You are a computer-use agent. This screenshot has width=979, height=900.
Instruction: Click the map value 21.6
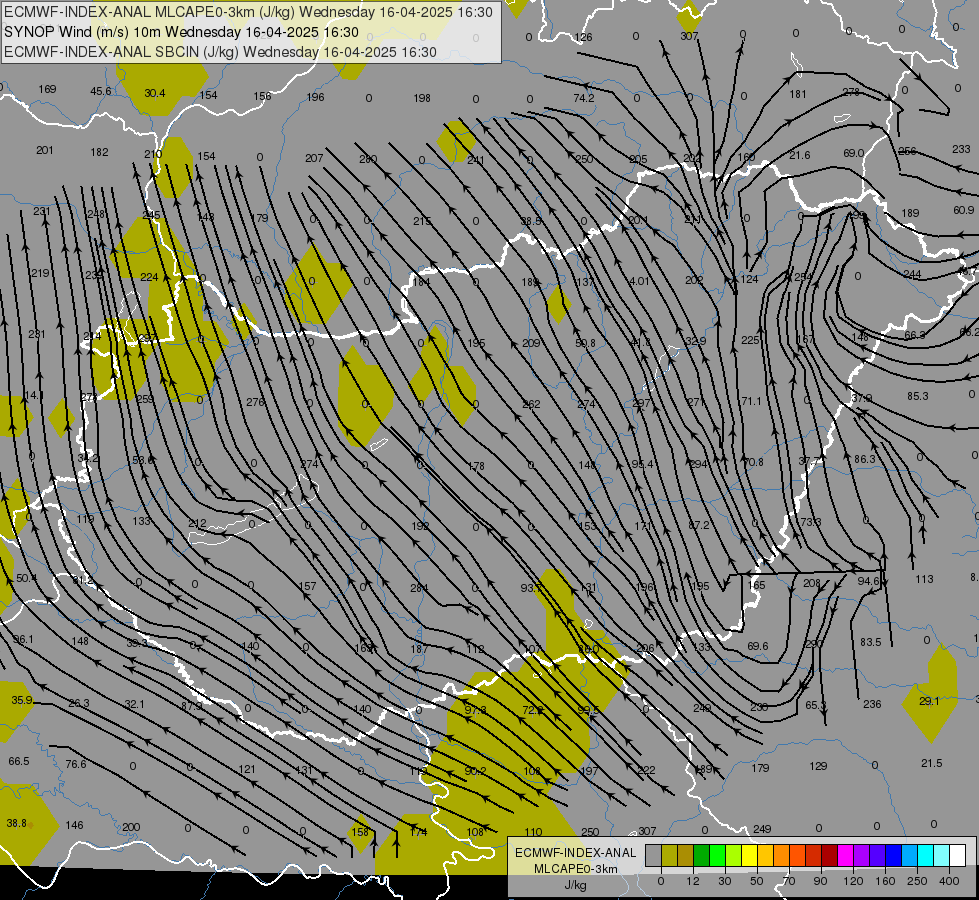800,155
